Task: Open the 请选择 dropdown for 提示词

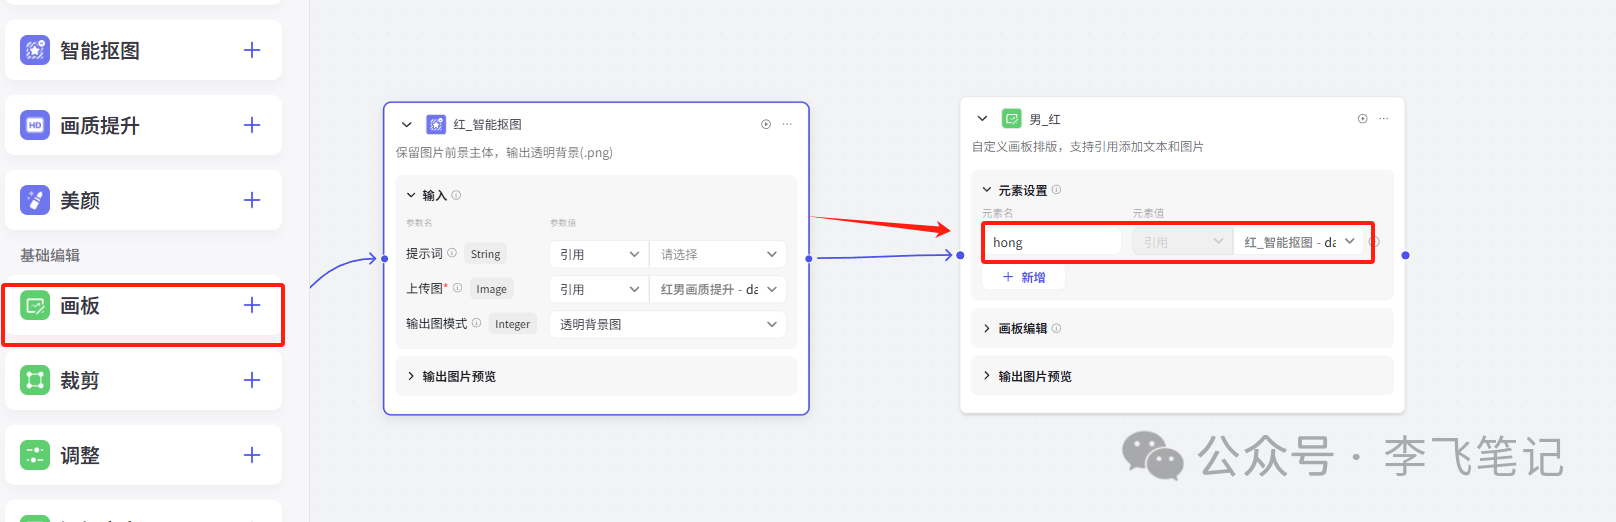Action: click(718, 254)
